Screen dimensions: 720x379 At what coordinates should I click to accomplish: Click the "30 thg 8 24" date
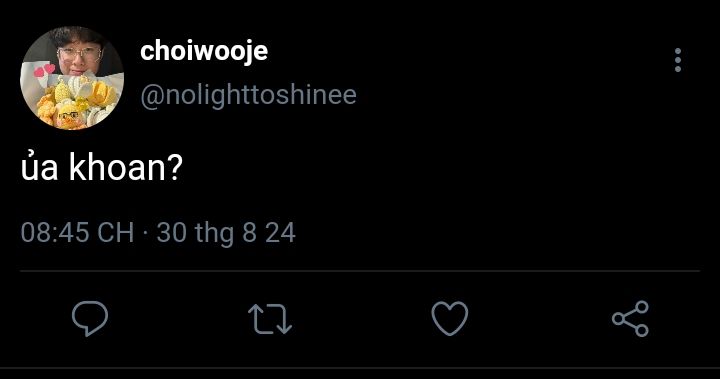coord(226,233)
